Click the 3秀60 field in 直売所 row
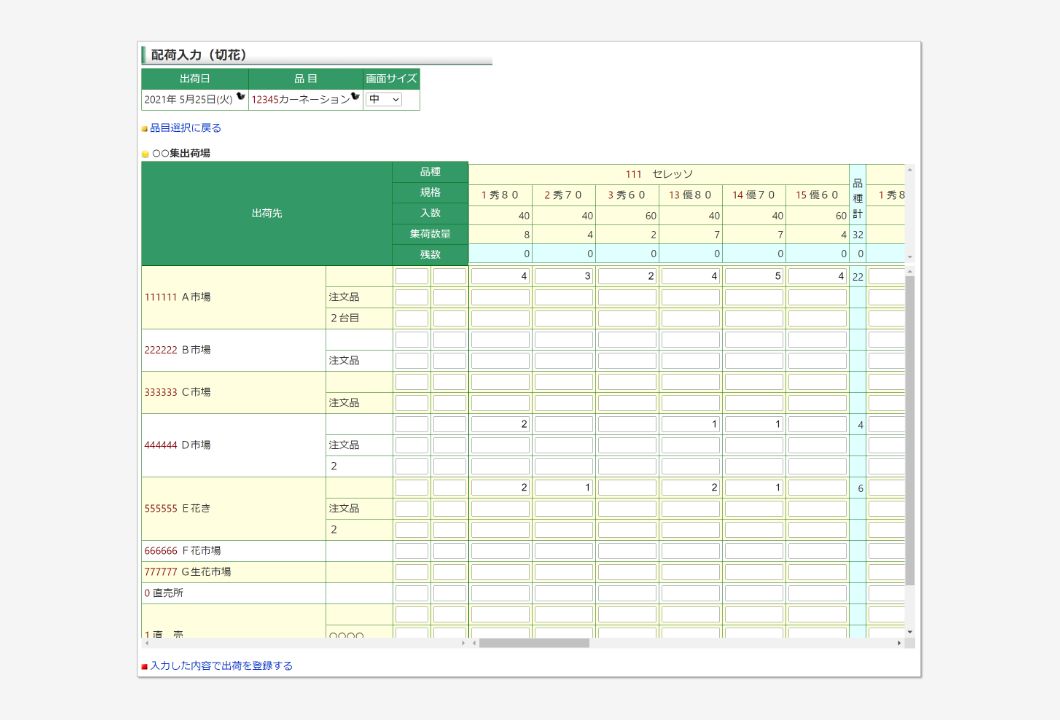 [x=627, y=593]
